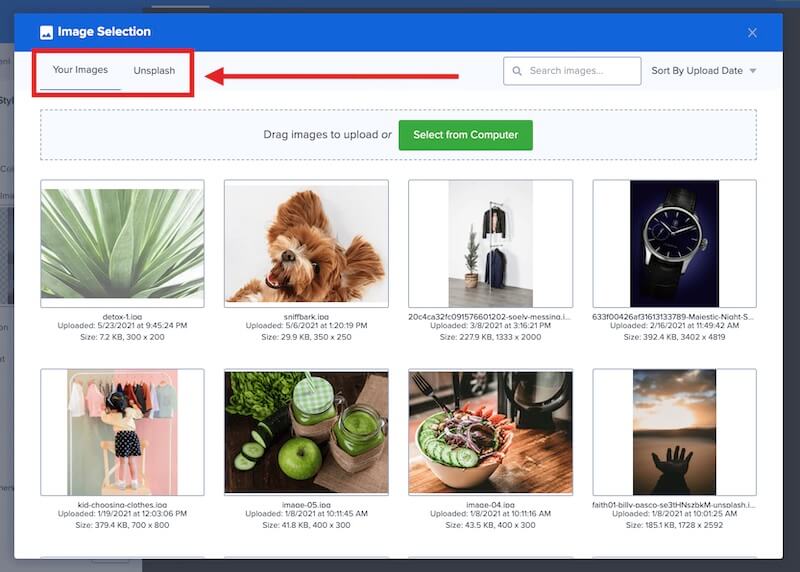Click the detox-1.jpg file name

click(x=122, y=316)
